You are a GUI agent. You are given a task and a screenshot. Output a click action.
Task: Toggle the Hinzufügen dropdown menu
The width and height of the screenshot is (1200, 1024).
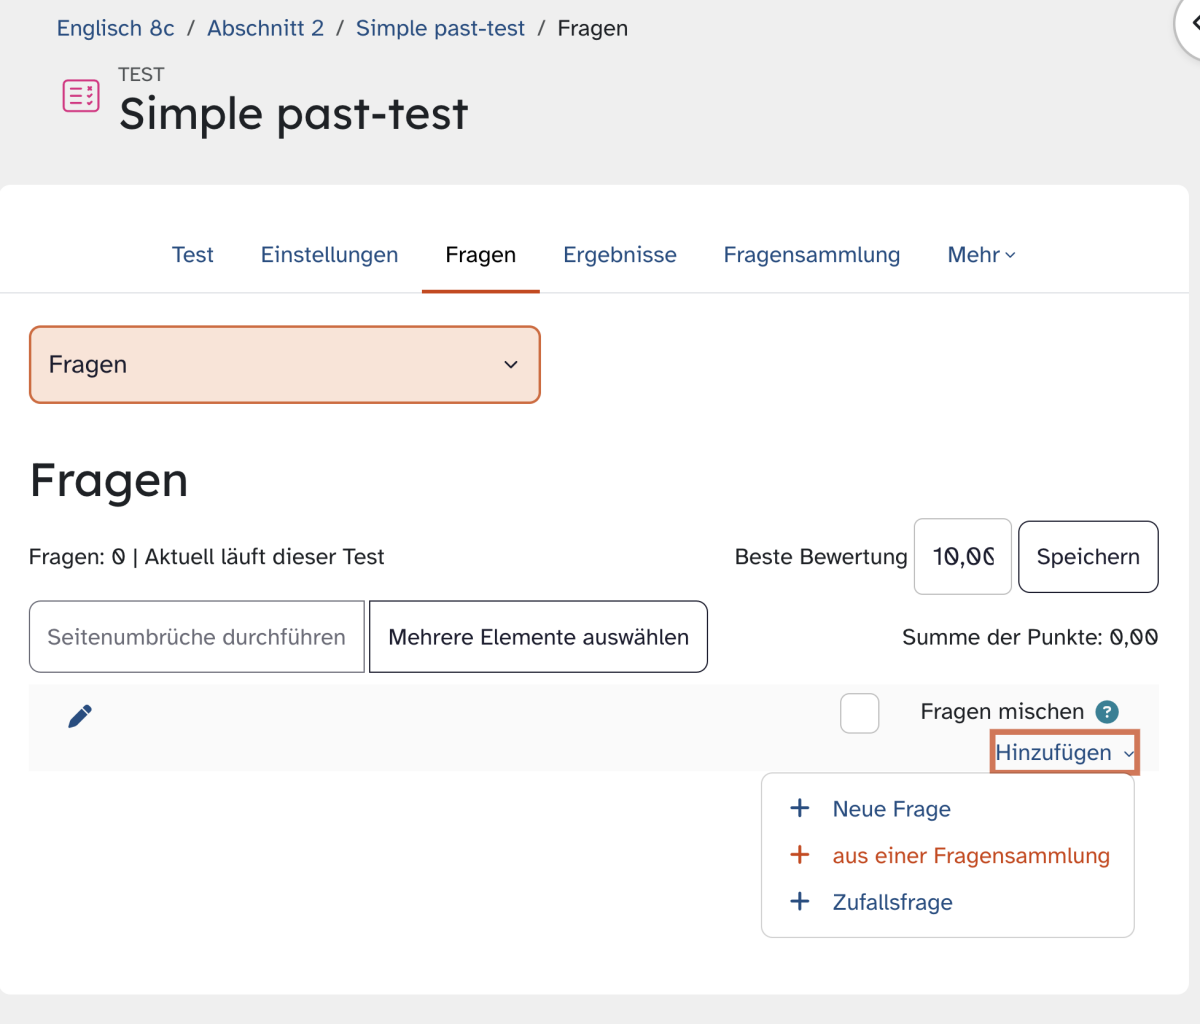pos(1065,753)
